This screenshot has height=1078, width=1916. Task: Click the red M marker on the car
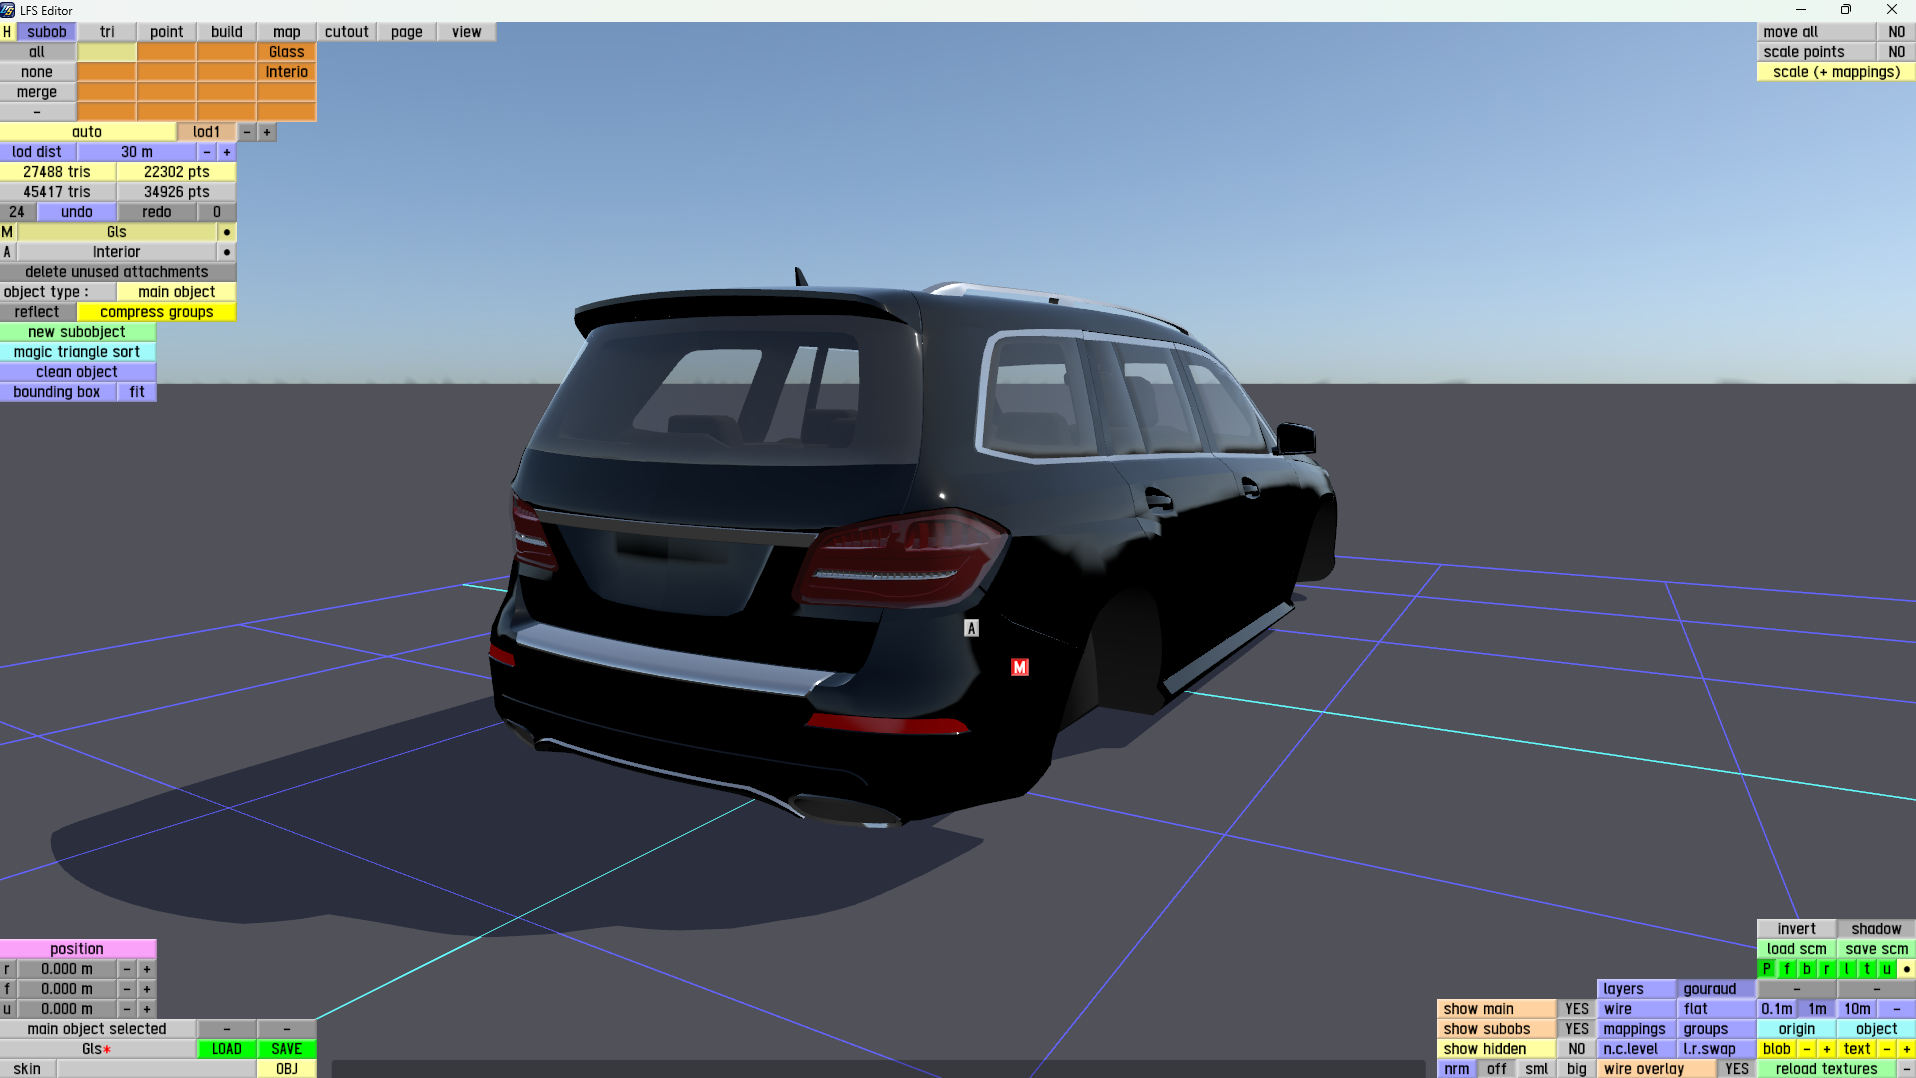click(x=1020, y=667)
